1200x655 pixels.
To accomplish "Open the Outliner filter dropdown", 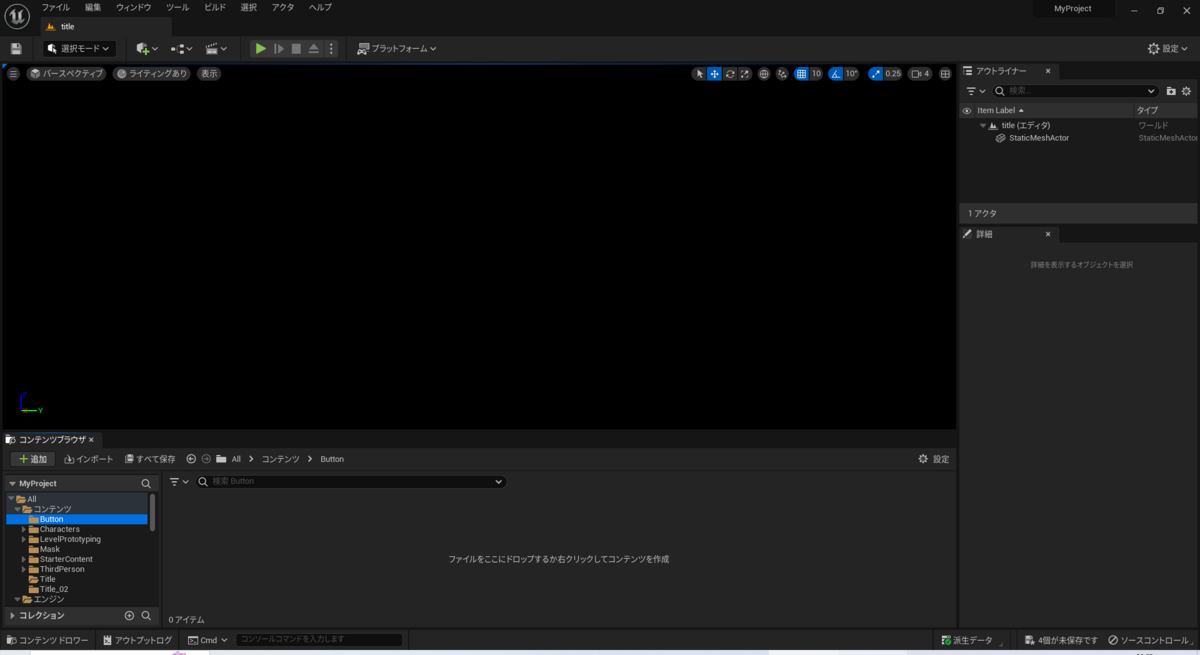I will (x=975, y=91).
